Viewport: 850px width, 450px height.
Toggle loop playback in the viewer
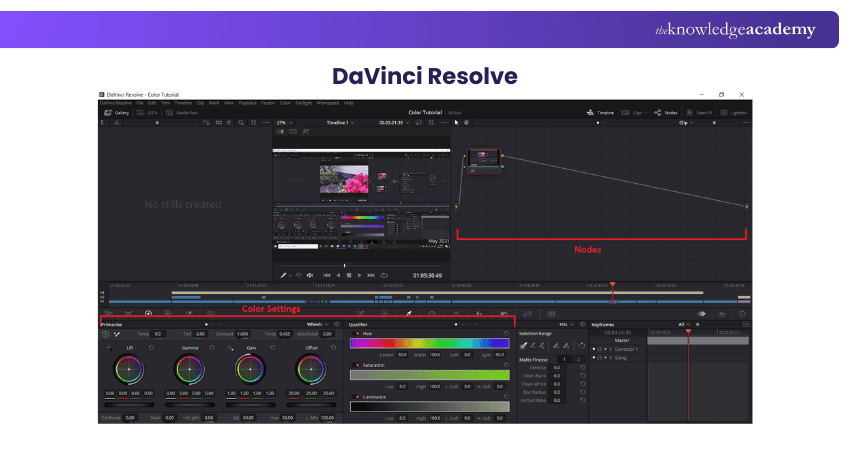coord(384,275)
